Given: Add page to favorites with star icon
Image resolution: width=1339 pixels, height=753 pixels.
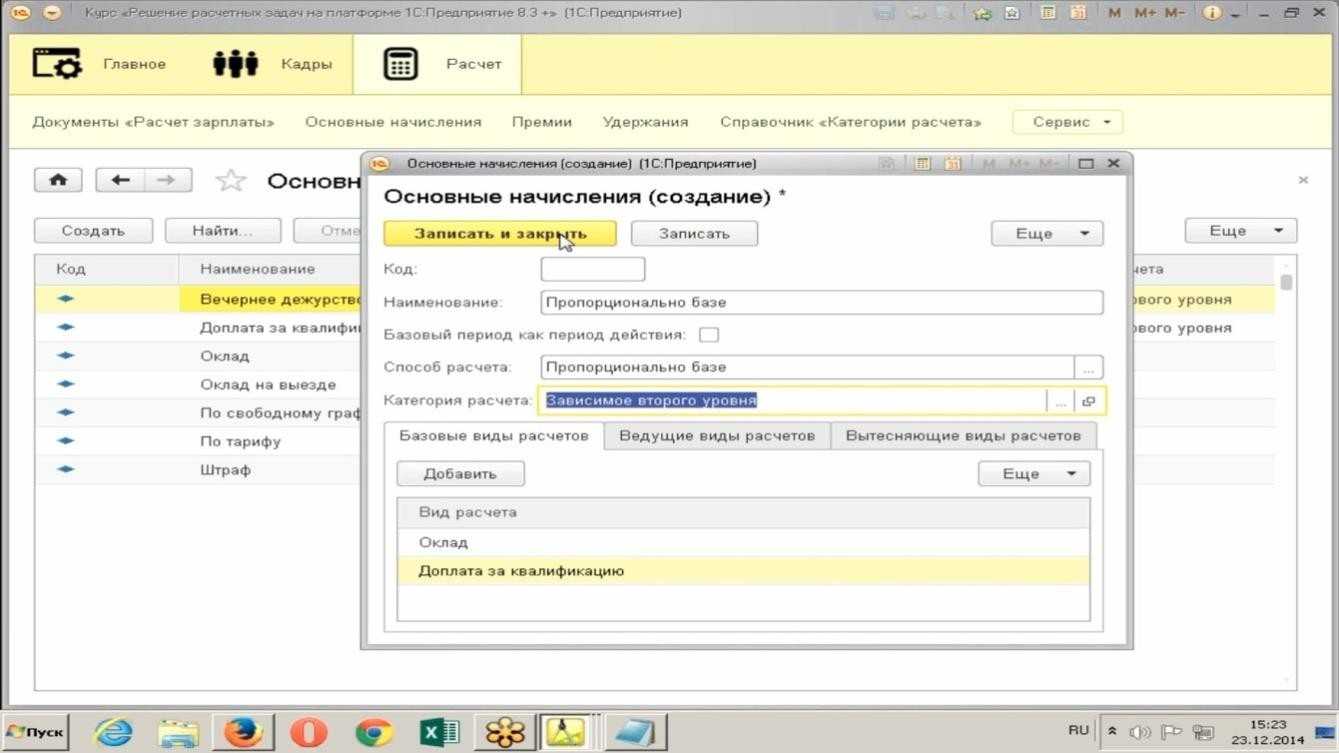Looking at the screenshot, I should (231, 180).
